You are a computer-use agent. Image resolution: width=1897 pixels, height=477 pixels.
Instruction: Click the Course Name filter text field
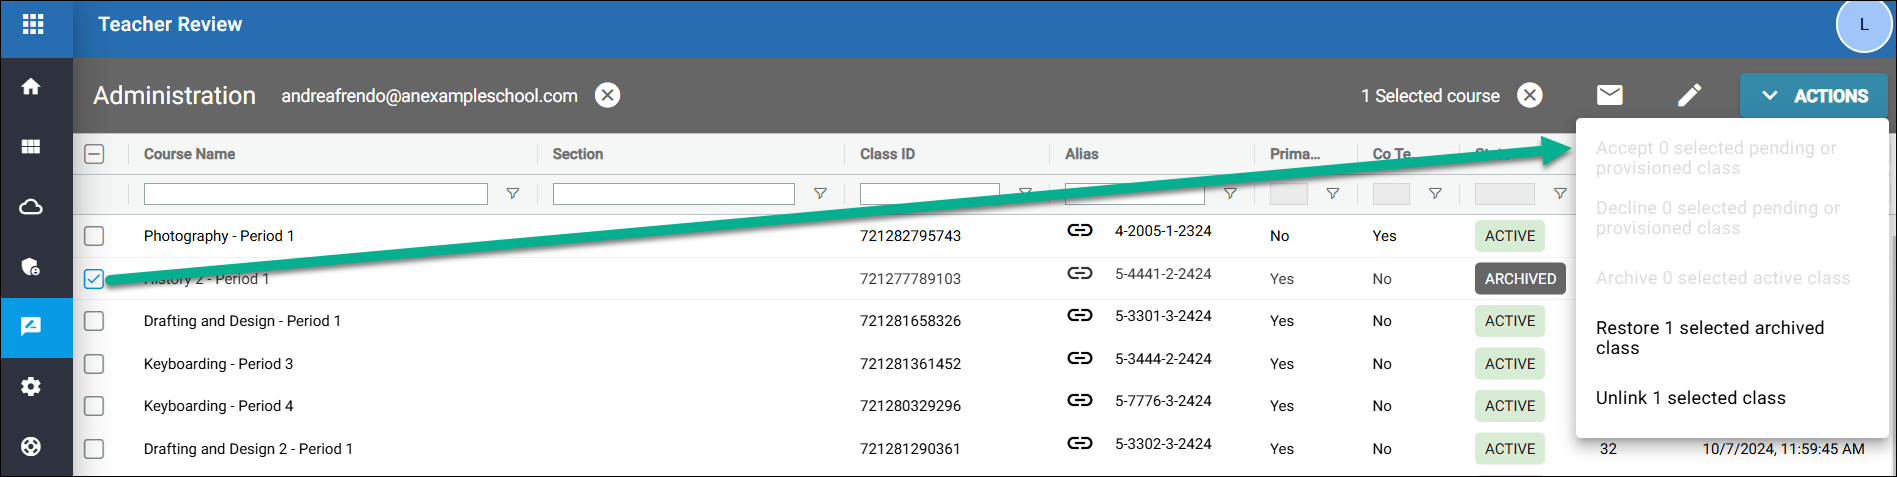click(315, 194)
